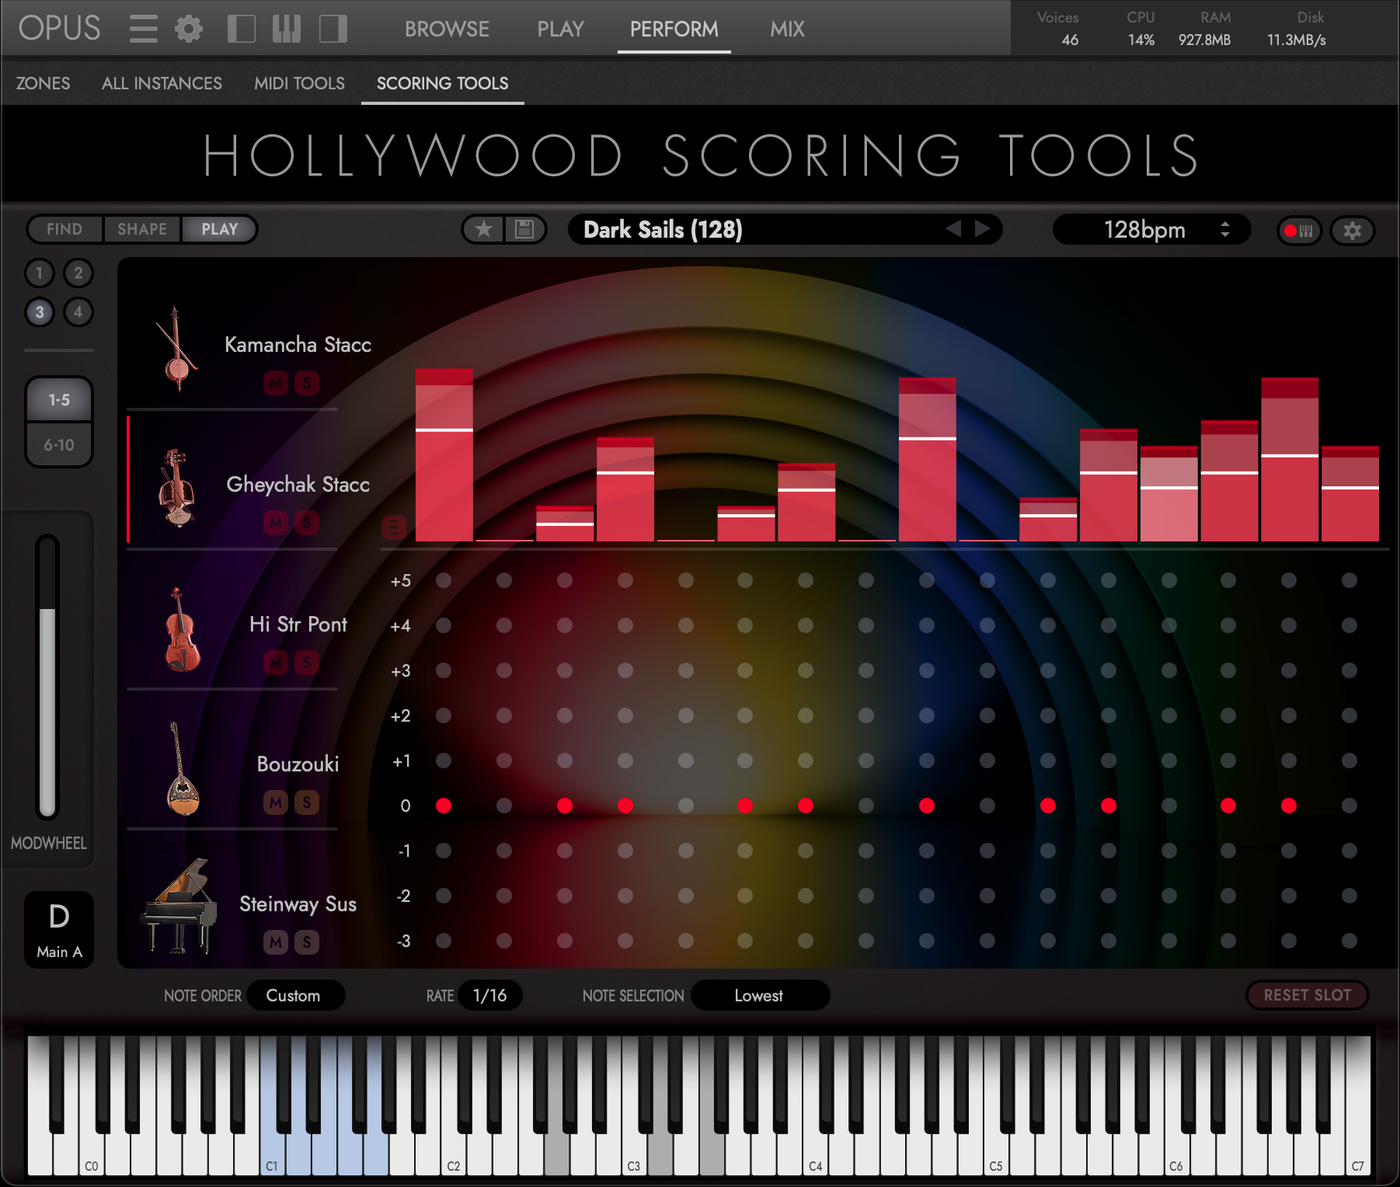The image size is (1400, 1187).
Task: Click tallest velocity bar near right end
Action: pyautogui.click(x=1289, y=460)
